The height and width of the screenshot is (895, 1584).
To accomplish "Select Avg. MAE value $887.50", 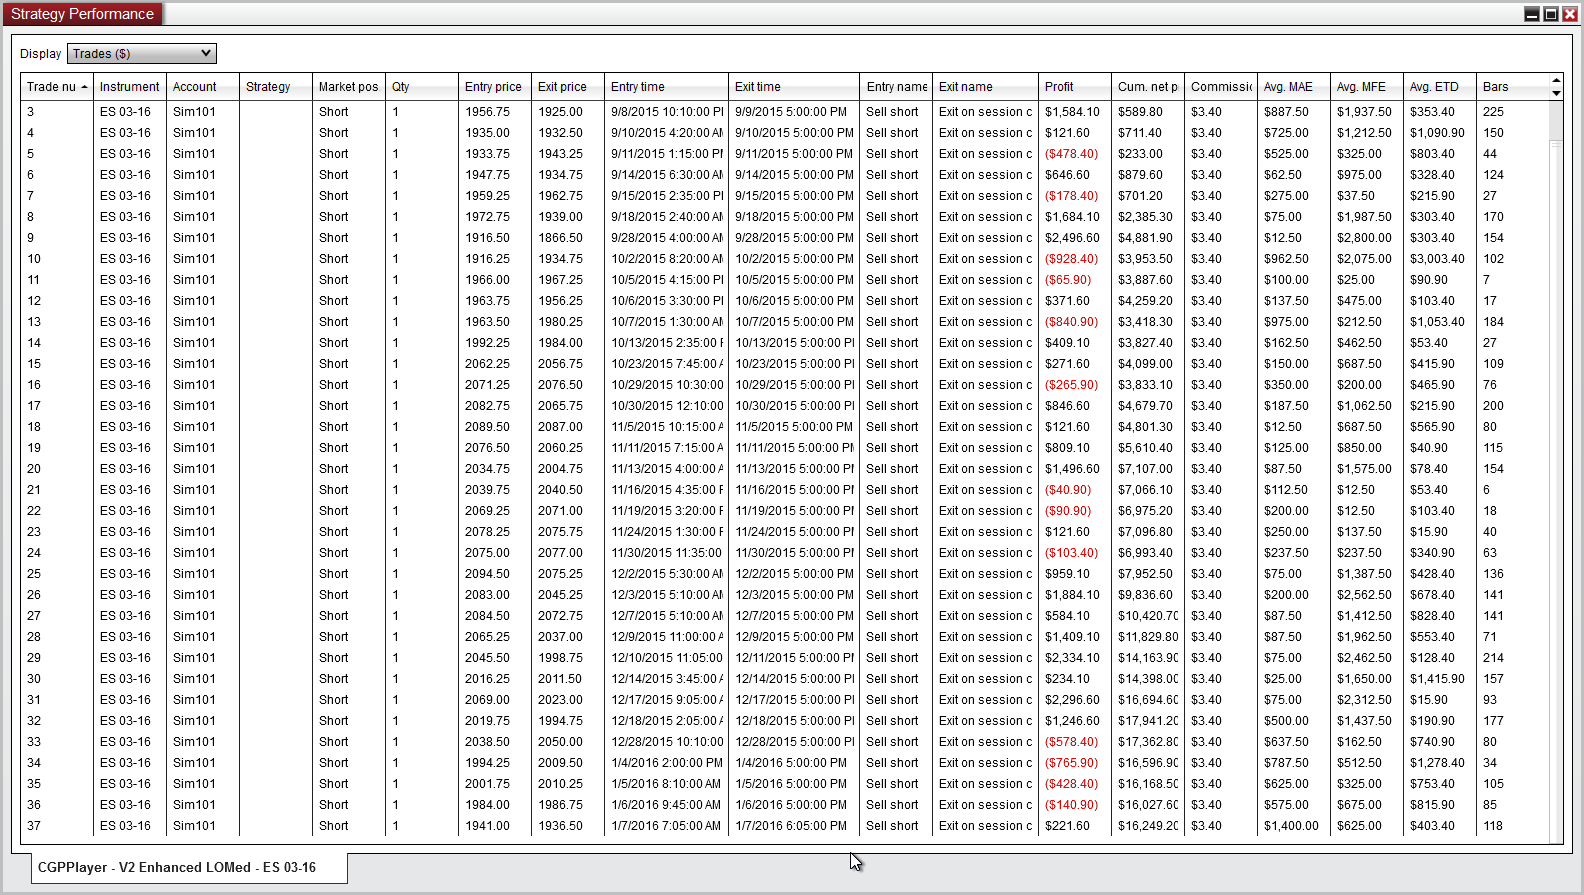I will tap(1286, 112).
